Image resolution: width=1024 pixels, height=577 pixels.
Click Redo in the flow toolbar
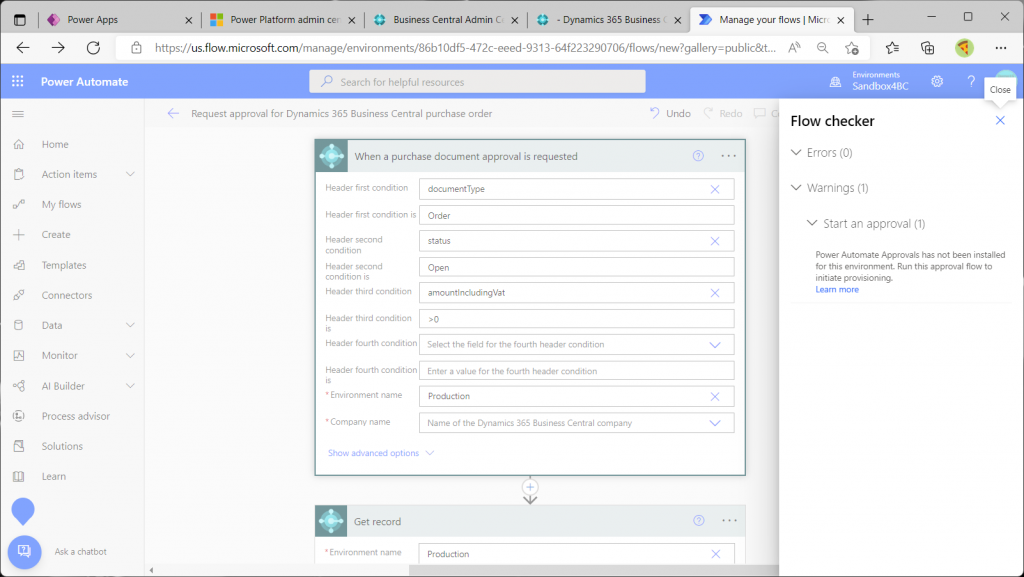pyautogui.click(x=723, y=114)
